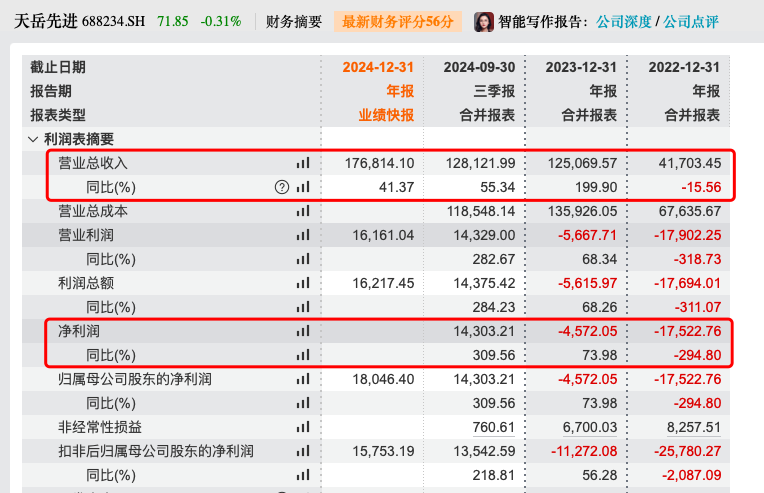Show trend chart for 营业利润 row

(303, 235)
